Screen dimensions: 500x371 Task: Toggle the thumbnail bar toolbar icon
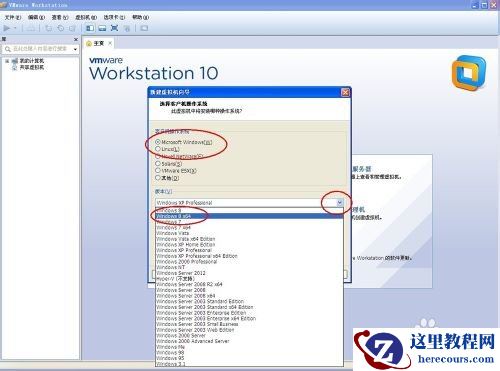point(102,28)
